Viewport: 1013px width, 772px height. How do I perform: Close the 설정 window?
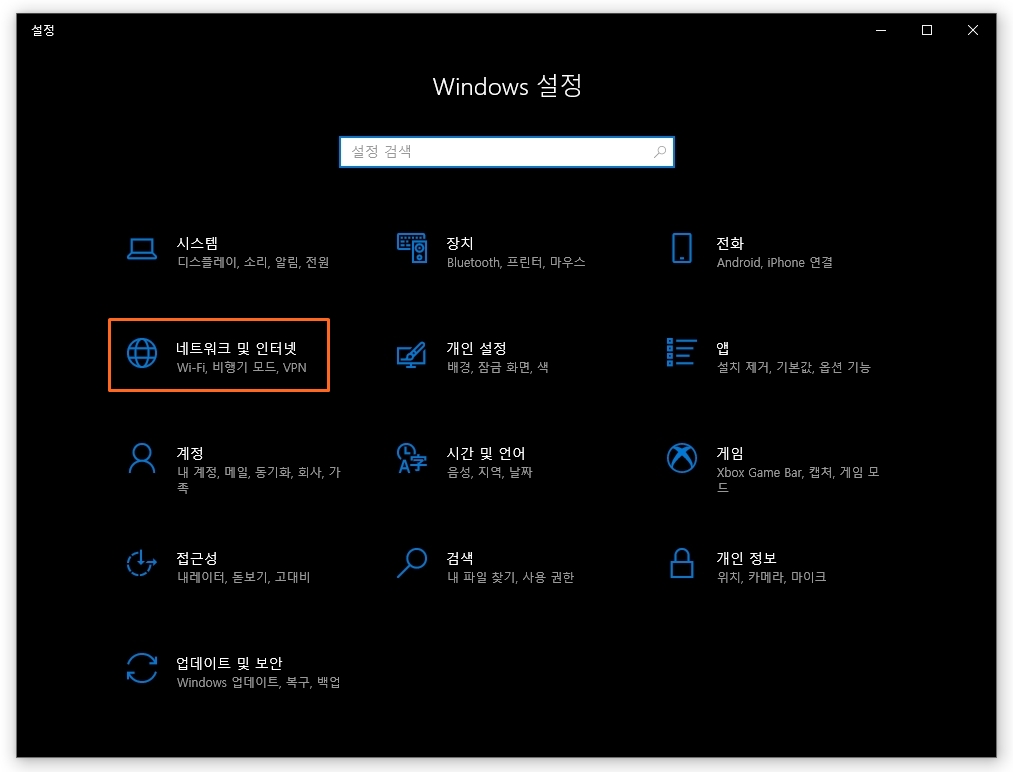click(972, 30)
